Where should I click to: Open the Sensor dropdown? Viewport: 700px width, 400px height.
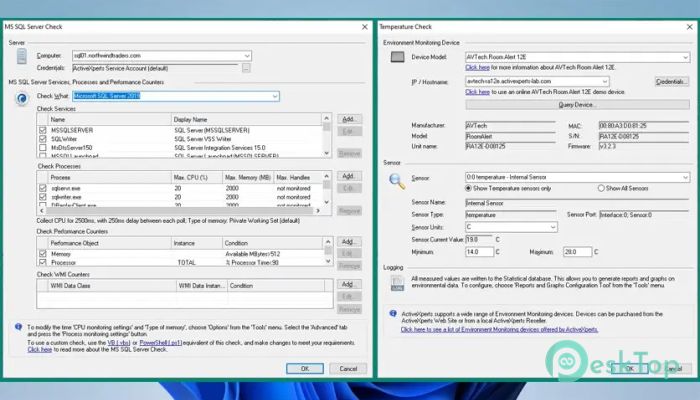685,177
